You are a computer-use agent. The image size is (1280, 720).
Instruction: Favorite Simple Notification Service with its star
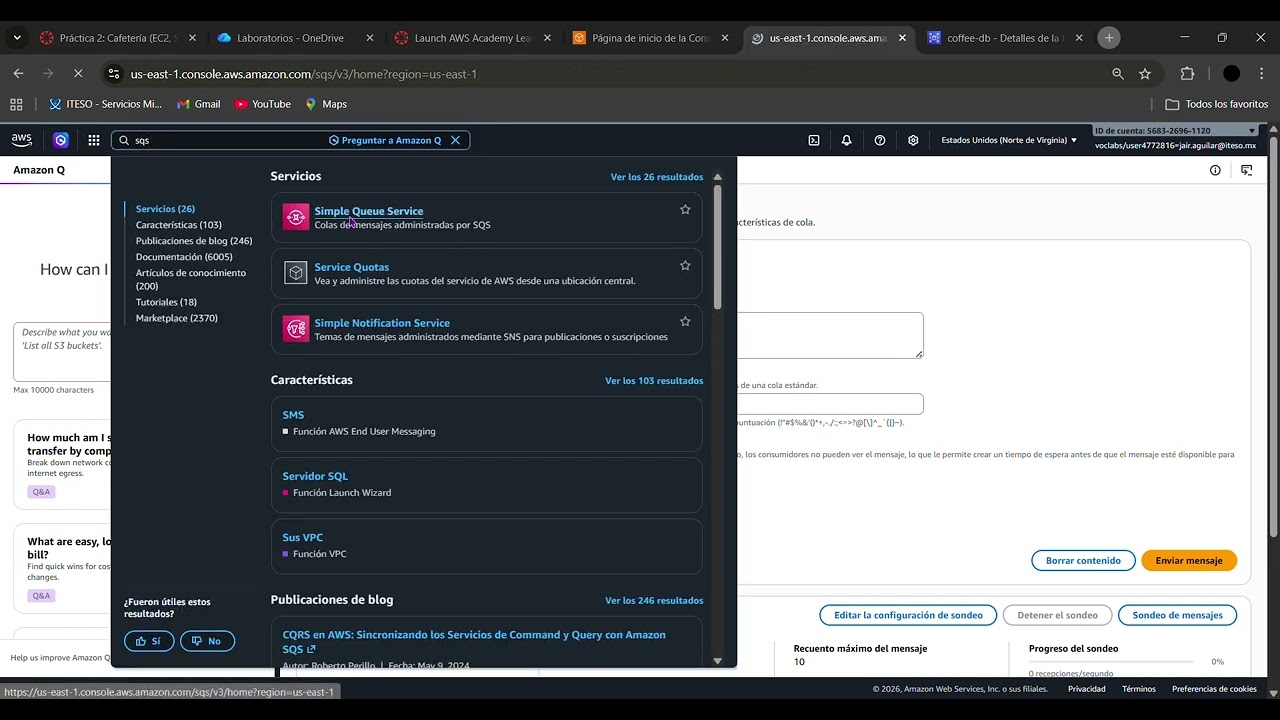685,322
